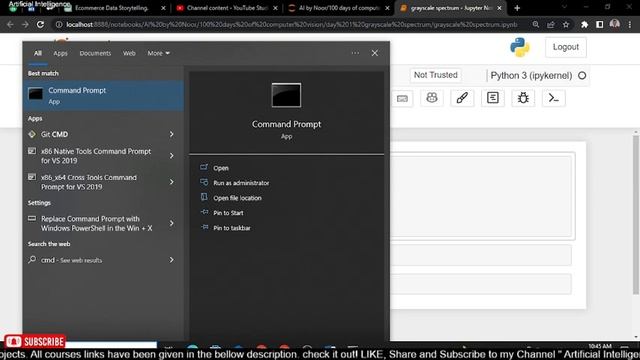
Task: Open the More dropdown in search
Action: 158,53
